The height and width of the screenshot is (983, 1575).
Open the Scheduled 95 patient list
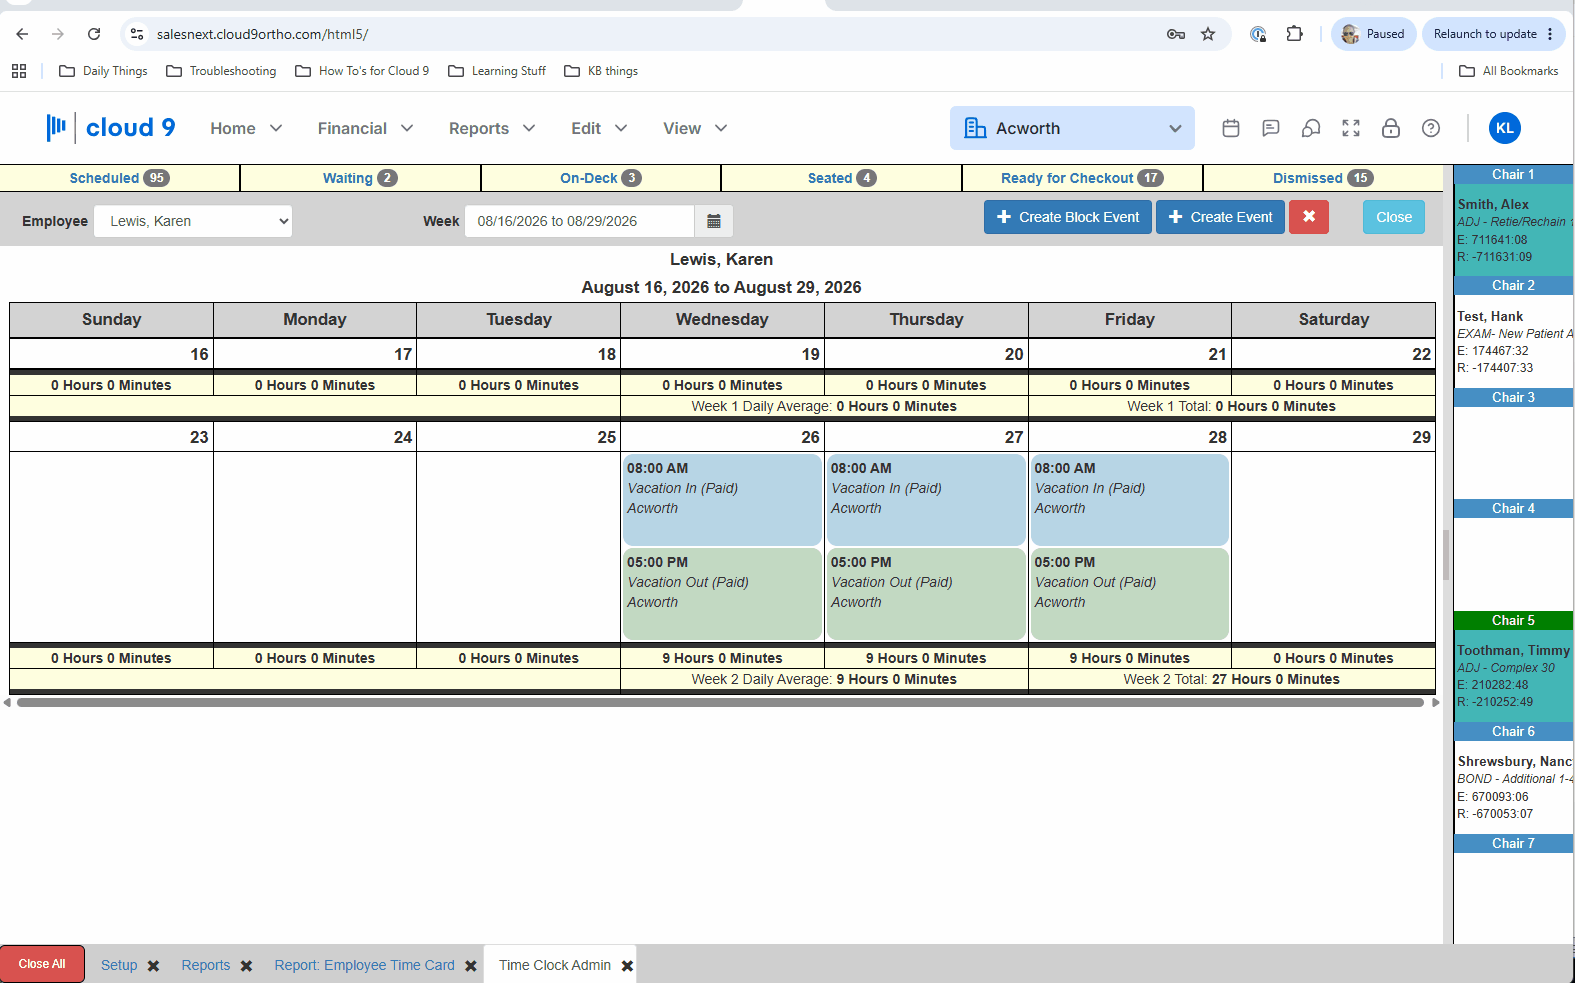point(119,178)
